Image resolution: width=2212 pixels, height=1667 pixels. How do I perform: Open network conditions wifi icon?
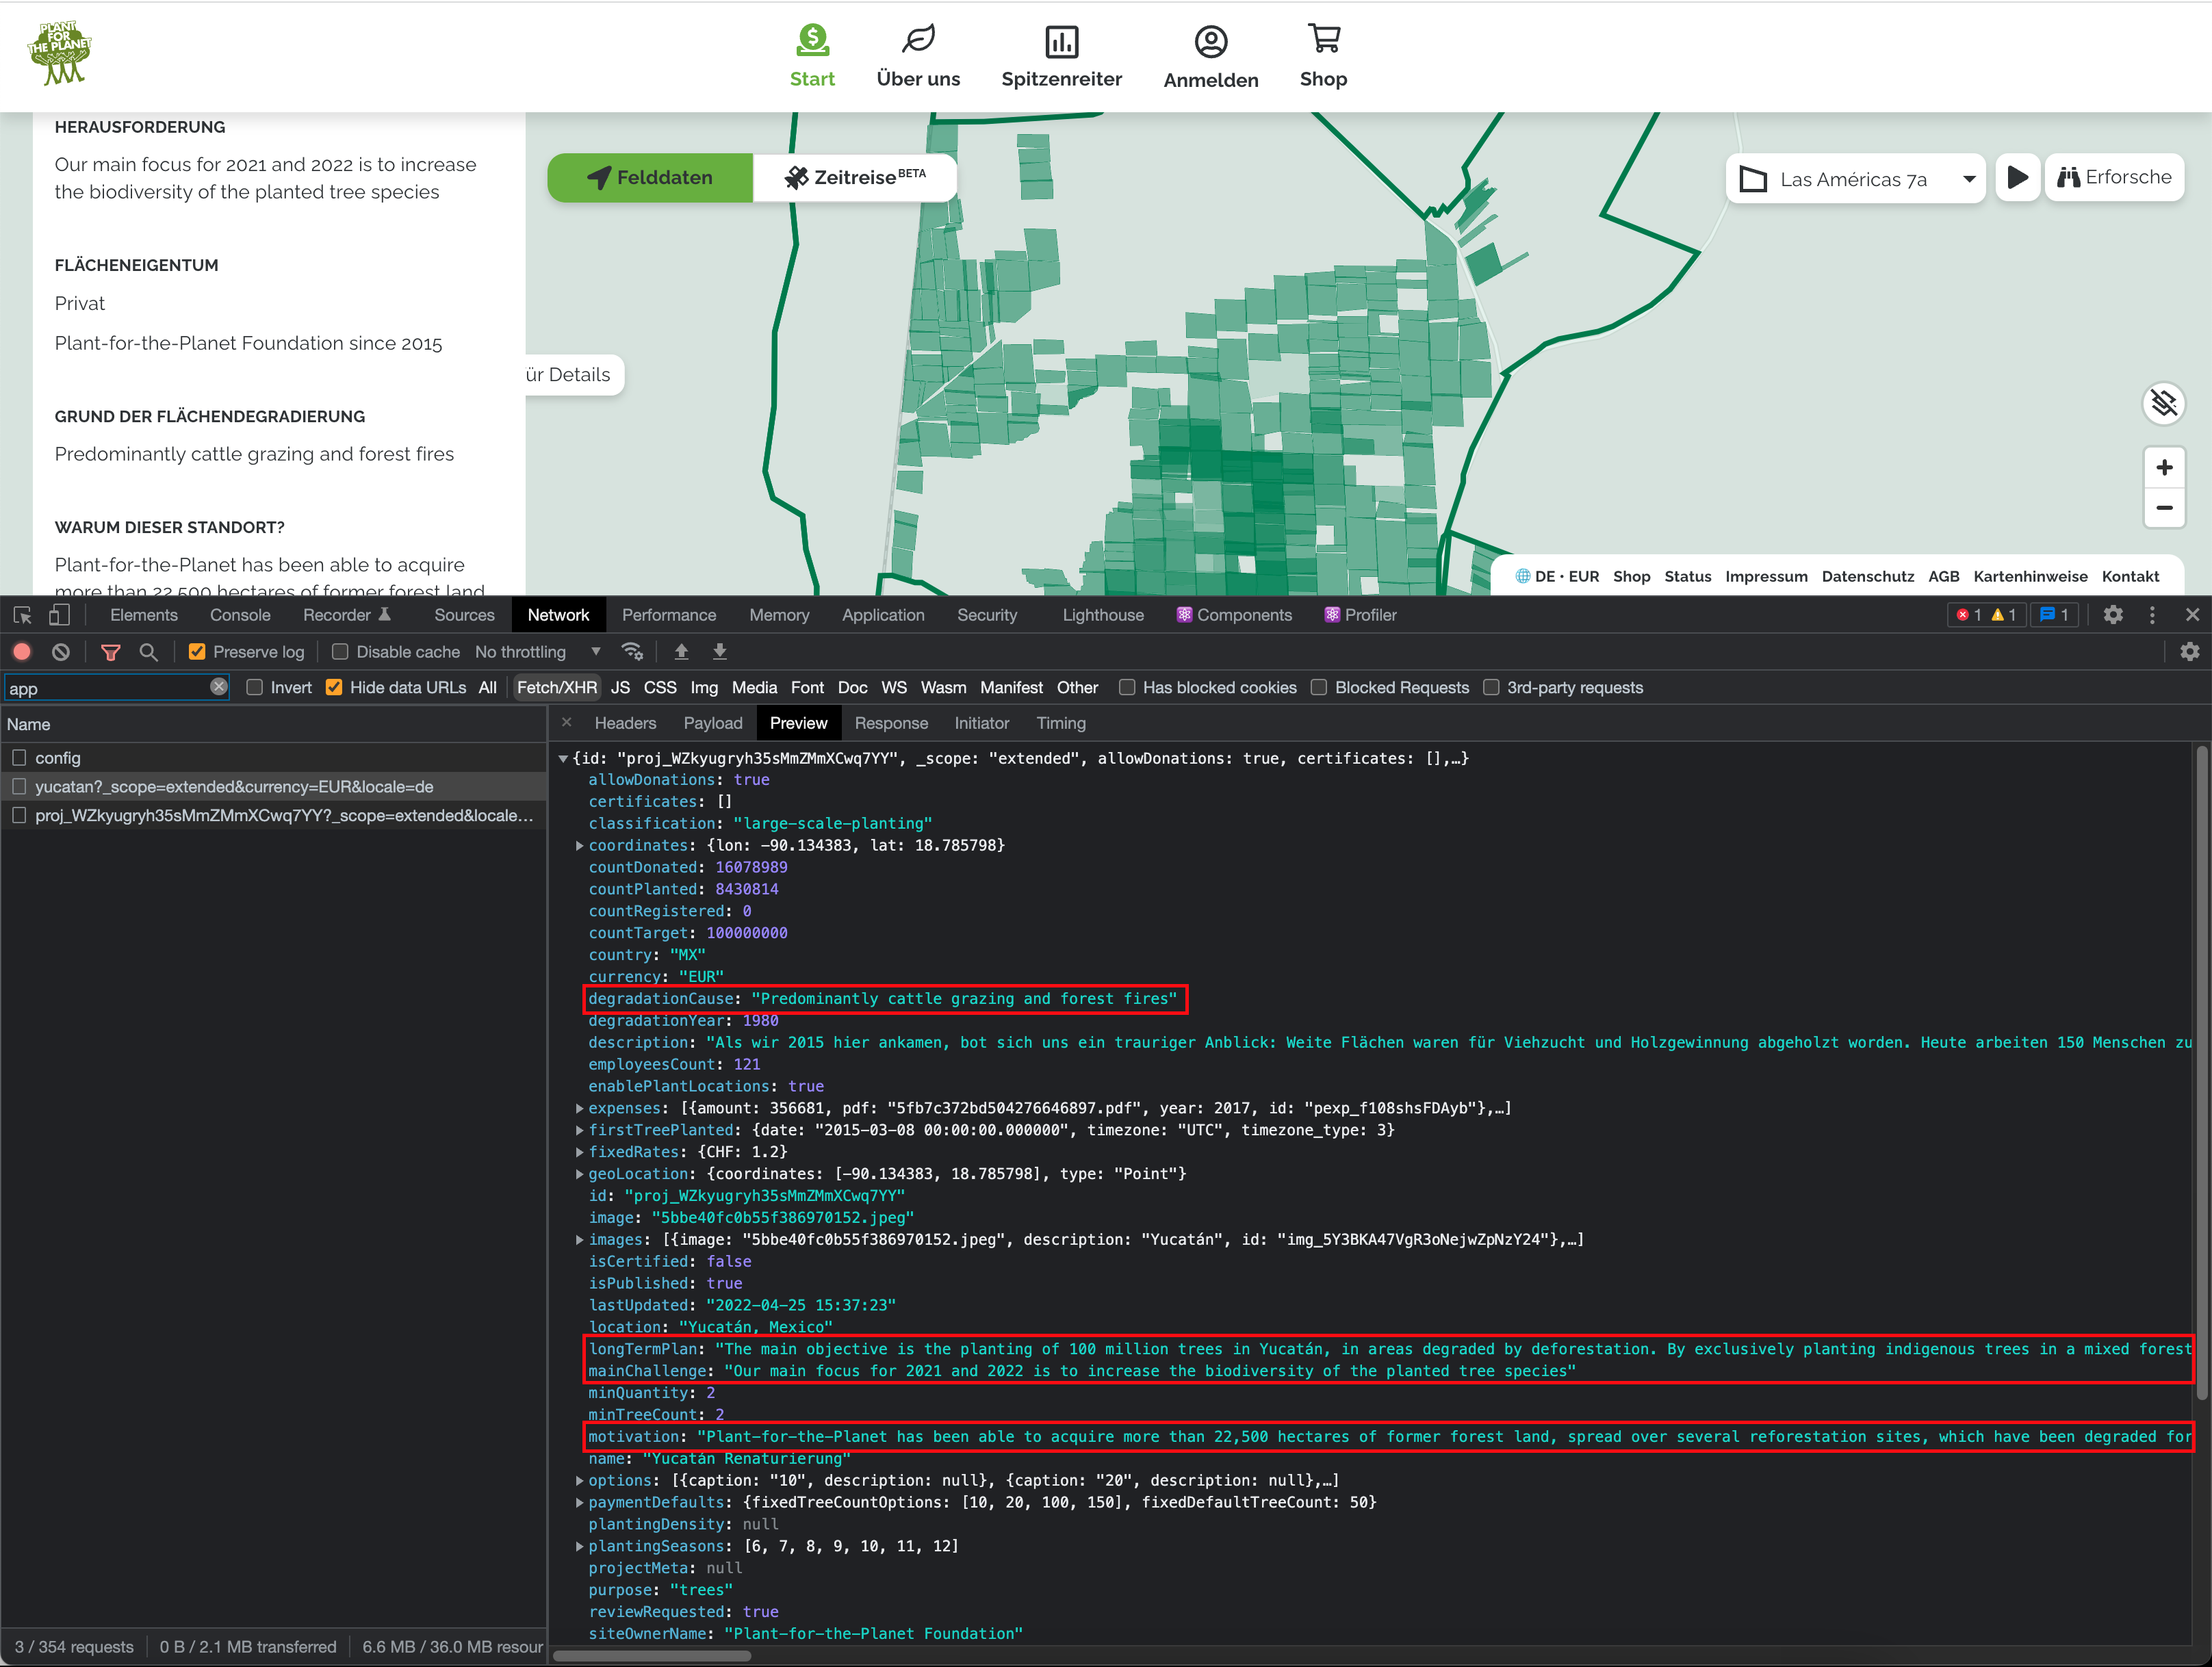(632, 652)
